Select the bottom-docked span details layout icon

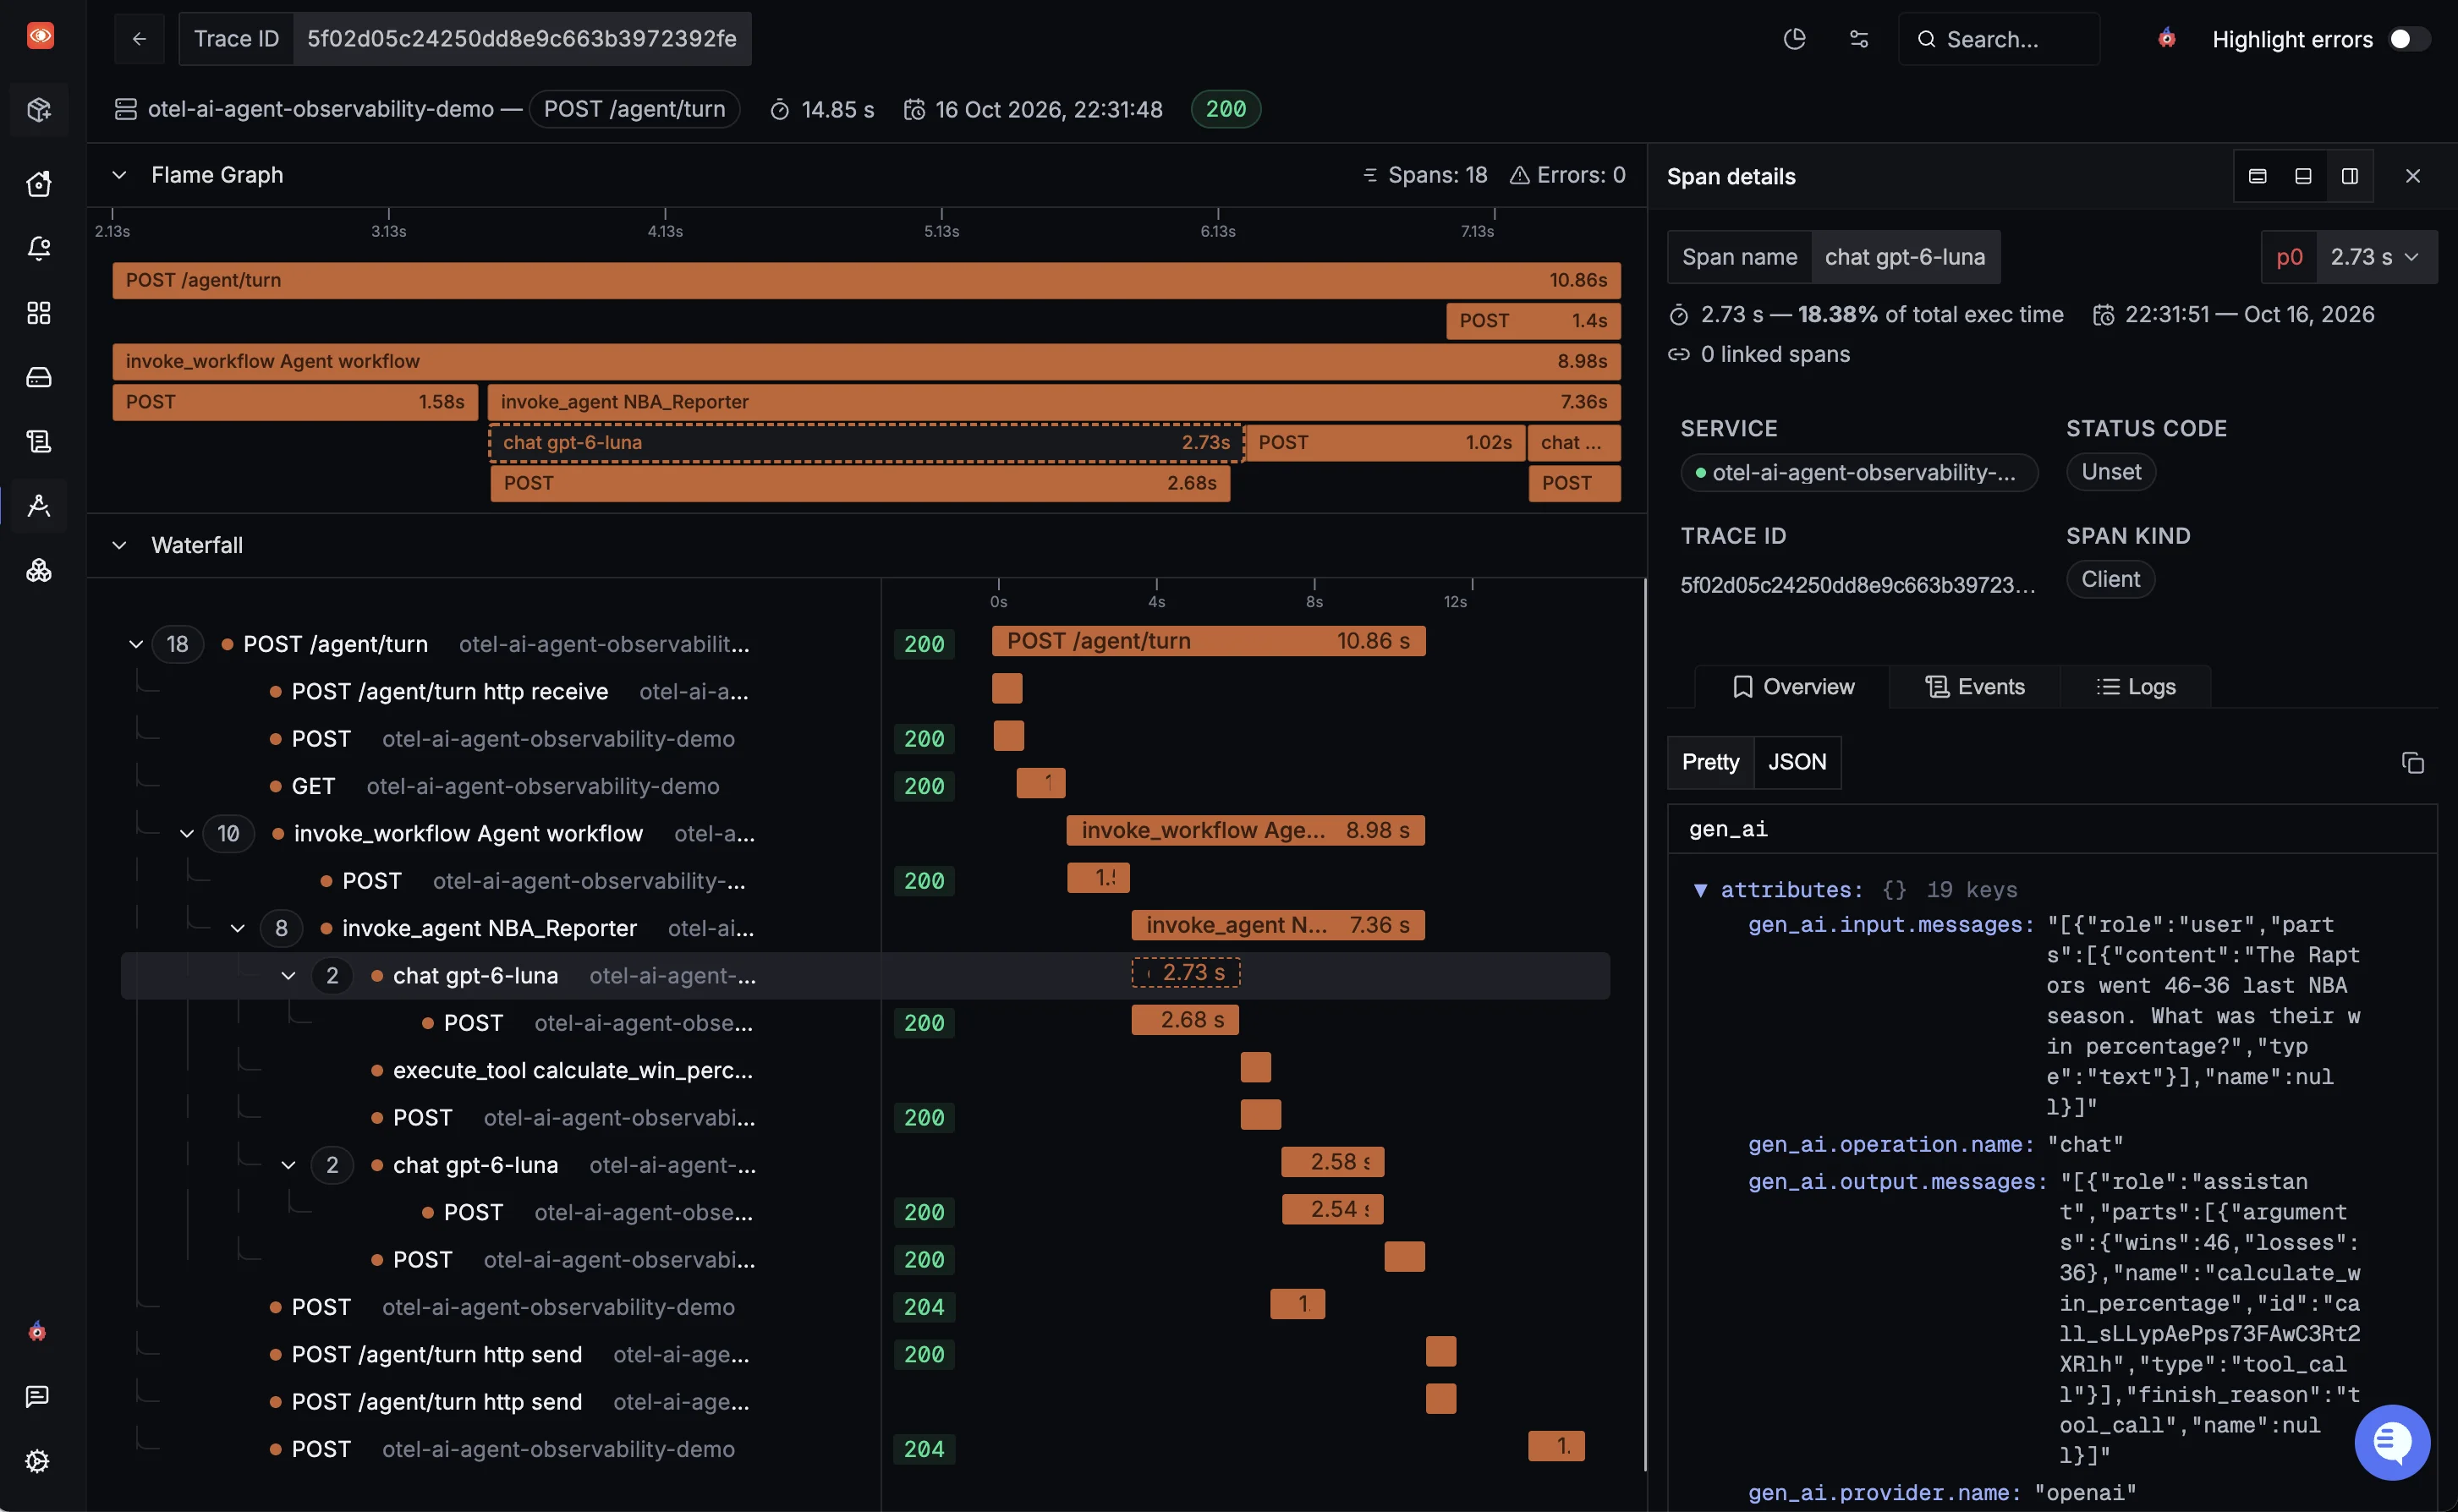pyautogui.click(x=2303, y=176)
